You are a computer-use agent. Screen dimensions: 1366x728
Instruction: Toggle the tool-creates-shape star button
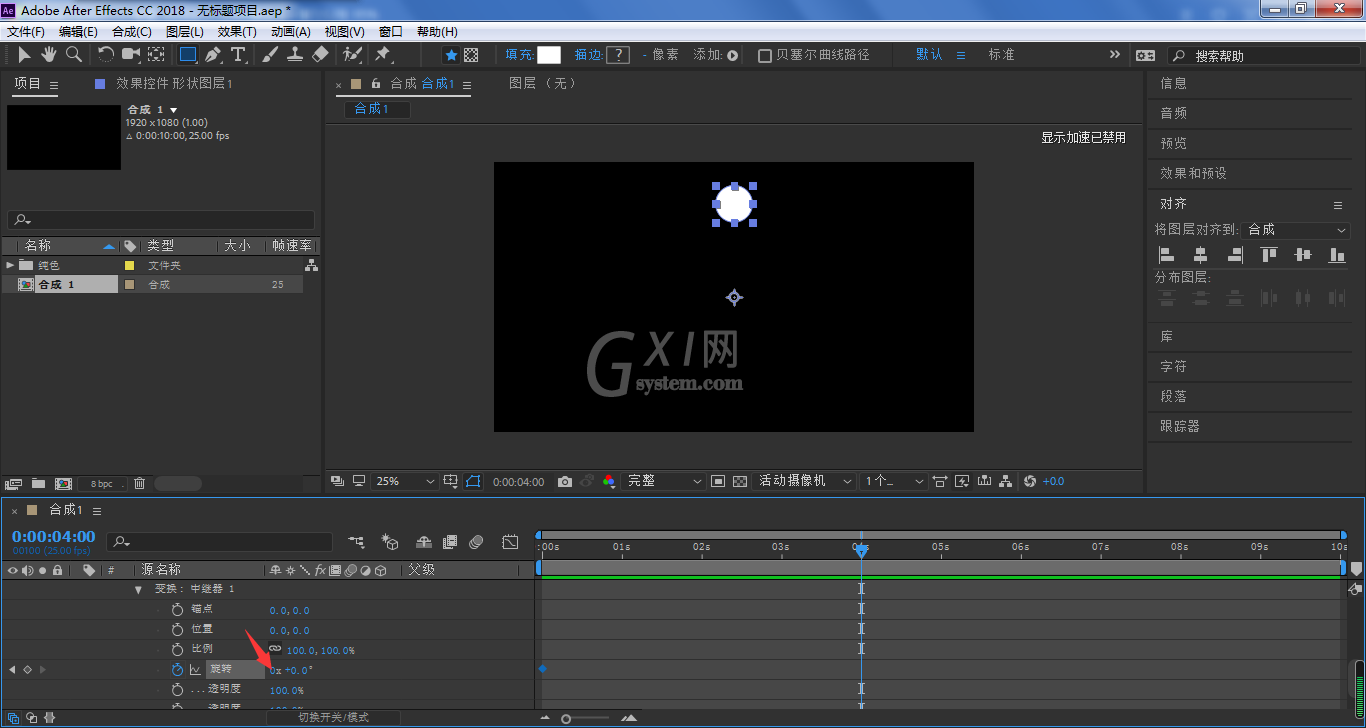pos(451,55)
